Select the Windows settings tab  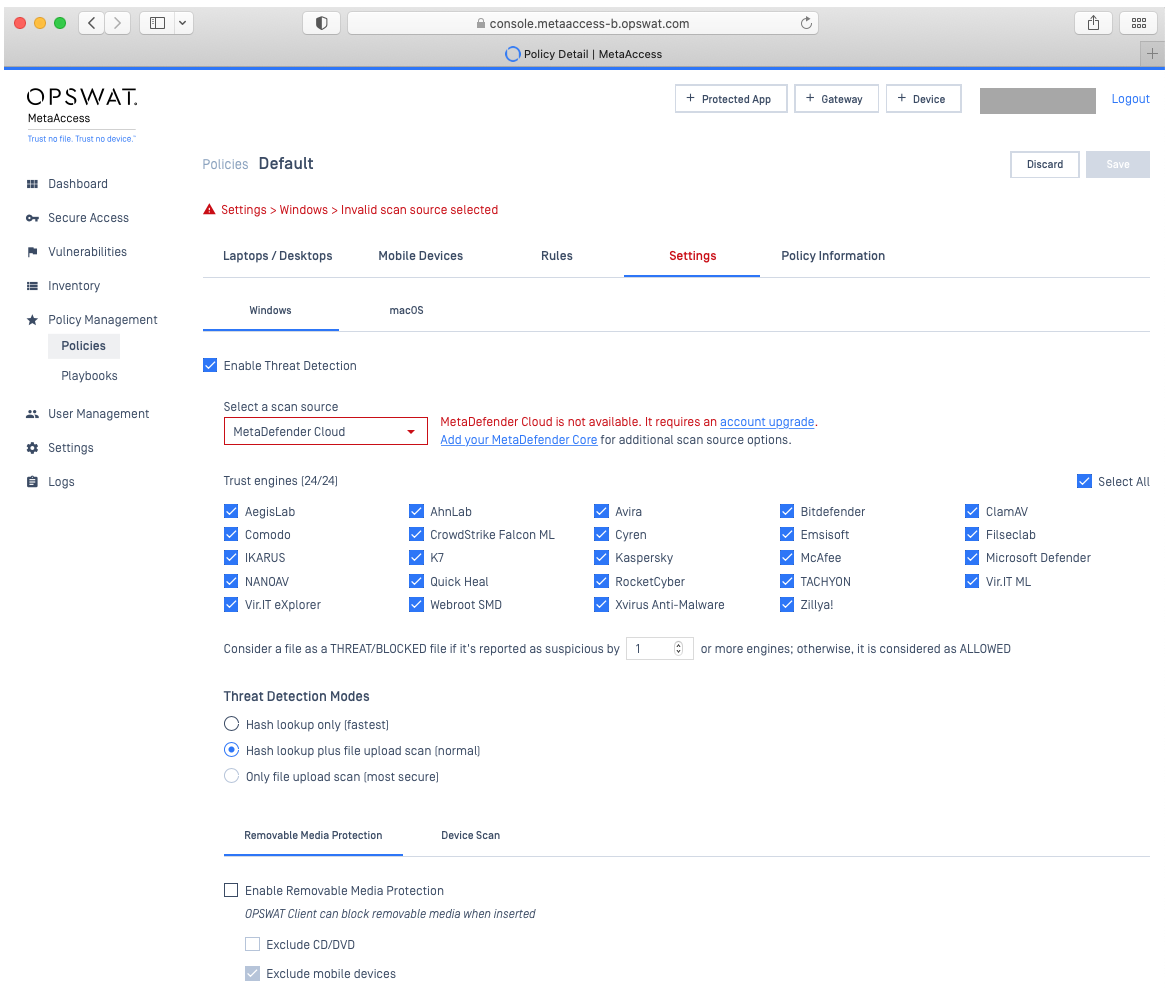270,311
